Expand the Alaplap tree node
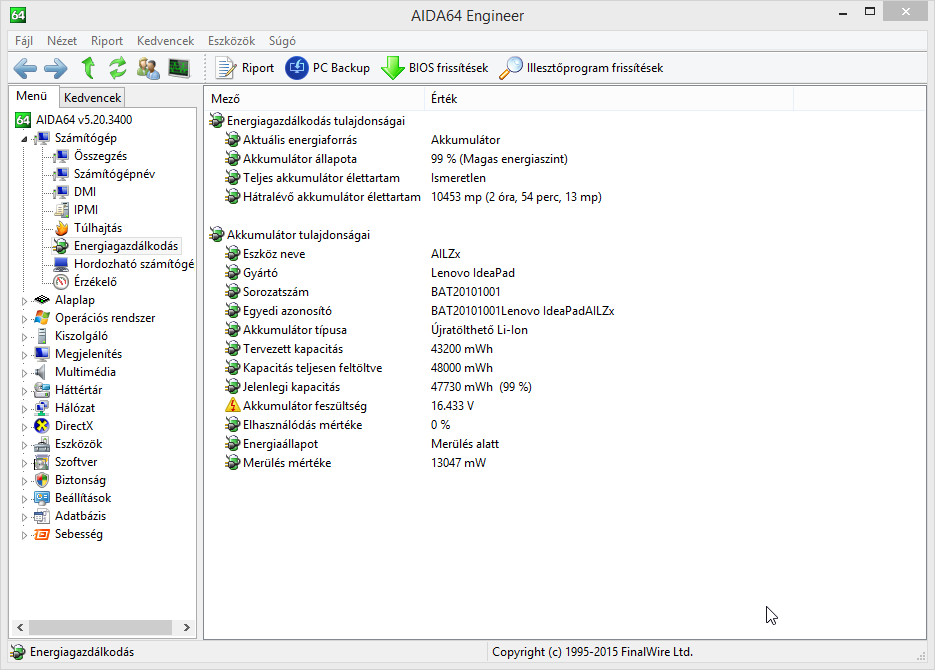The height and width of the screenshot is (670, 935). point(24,301)
